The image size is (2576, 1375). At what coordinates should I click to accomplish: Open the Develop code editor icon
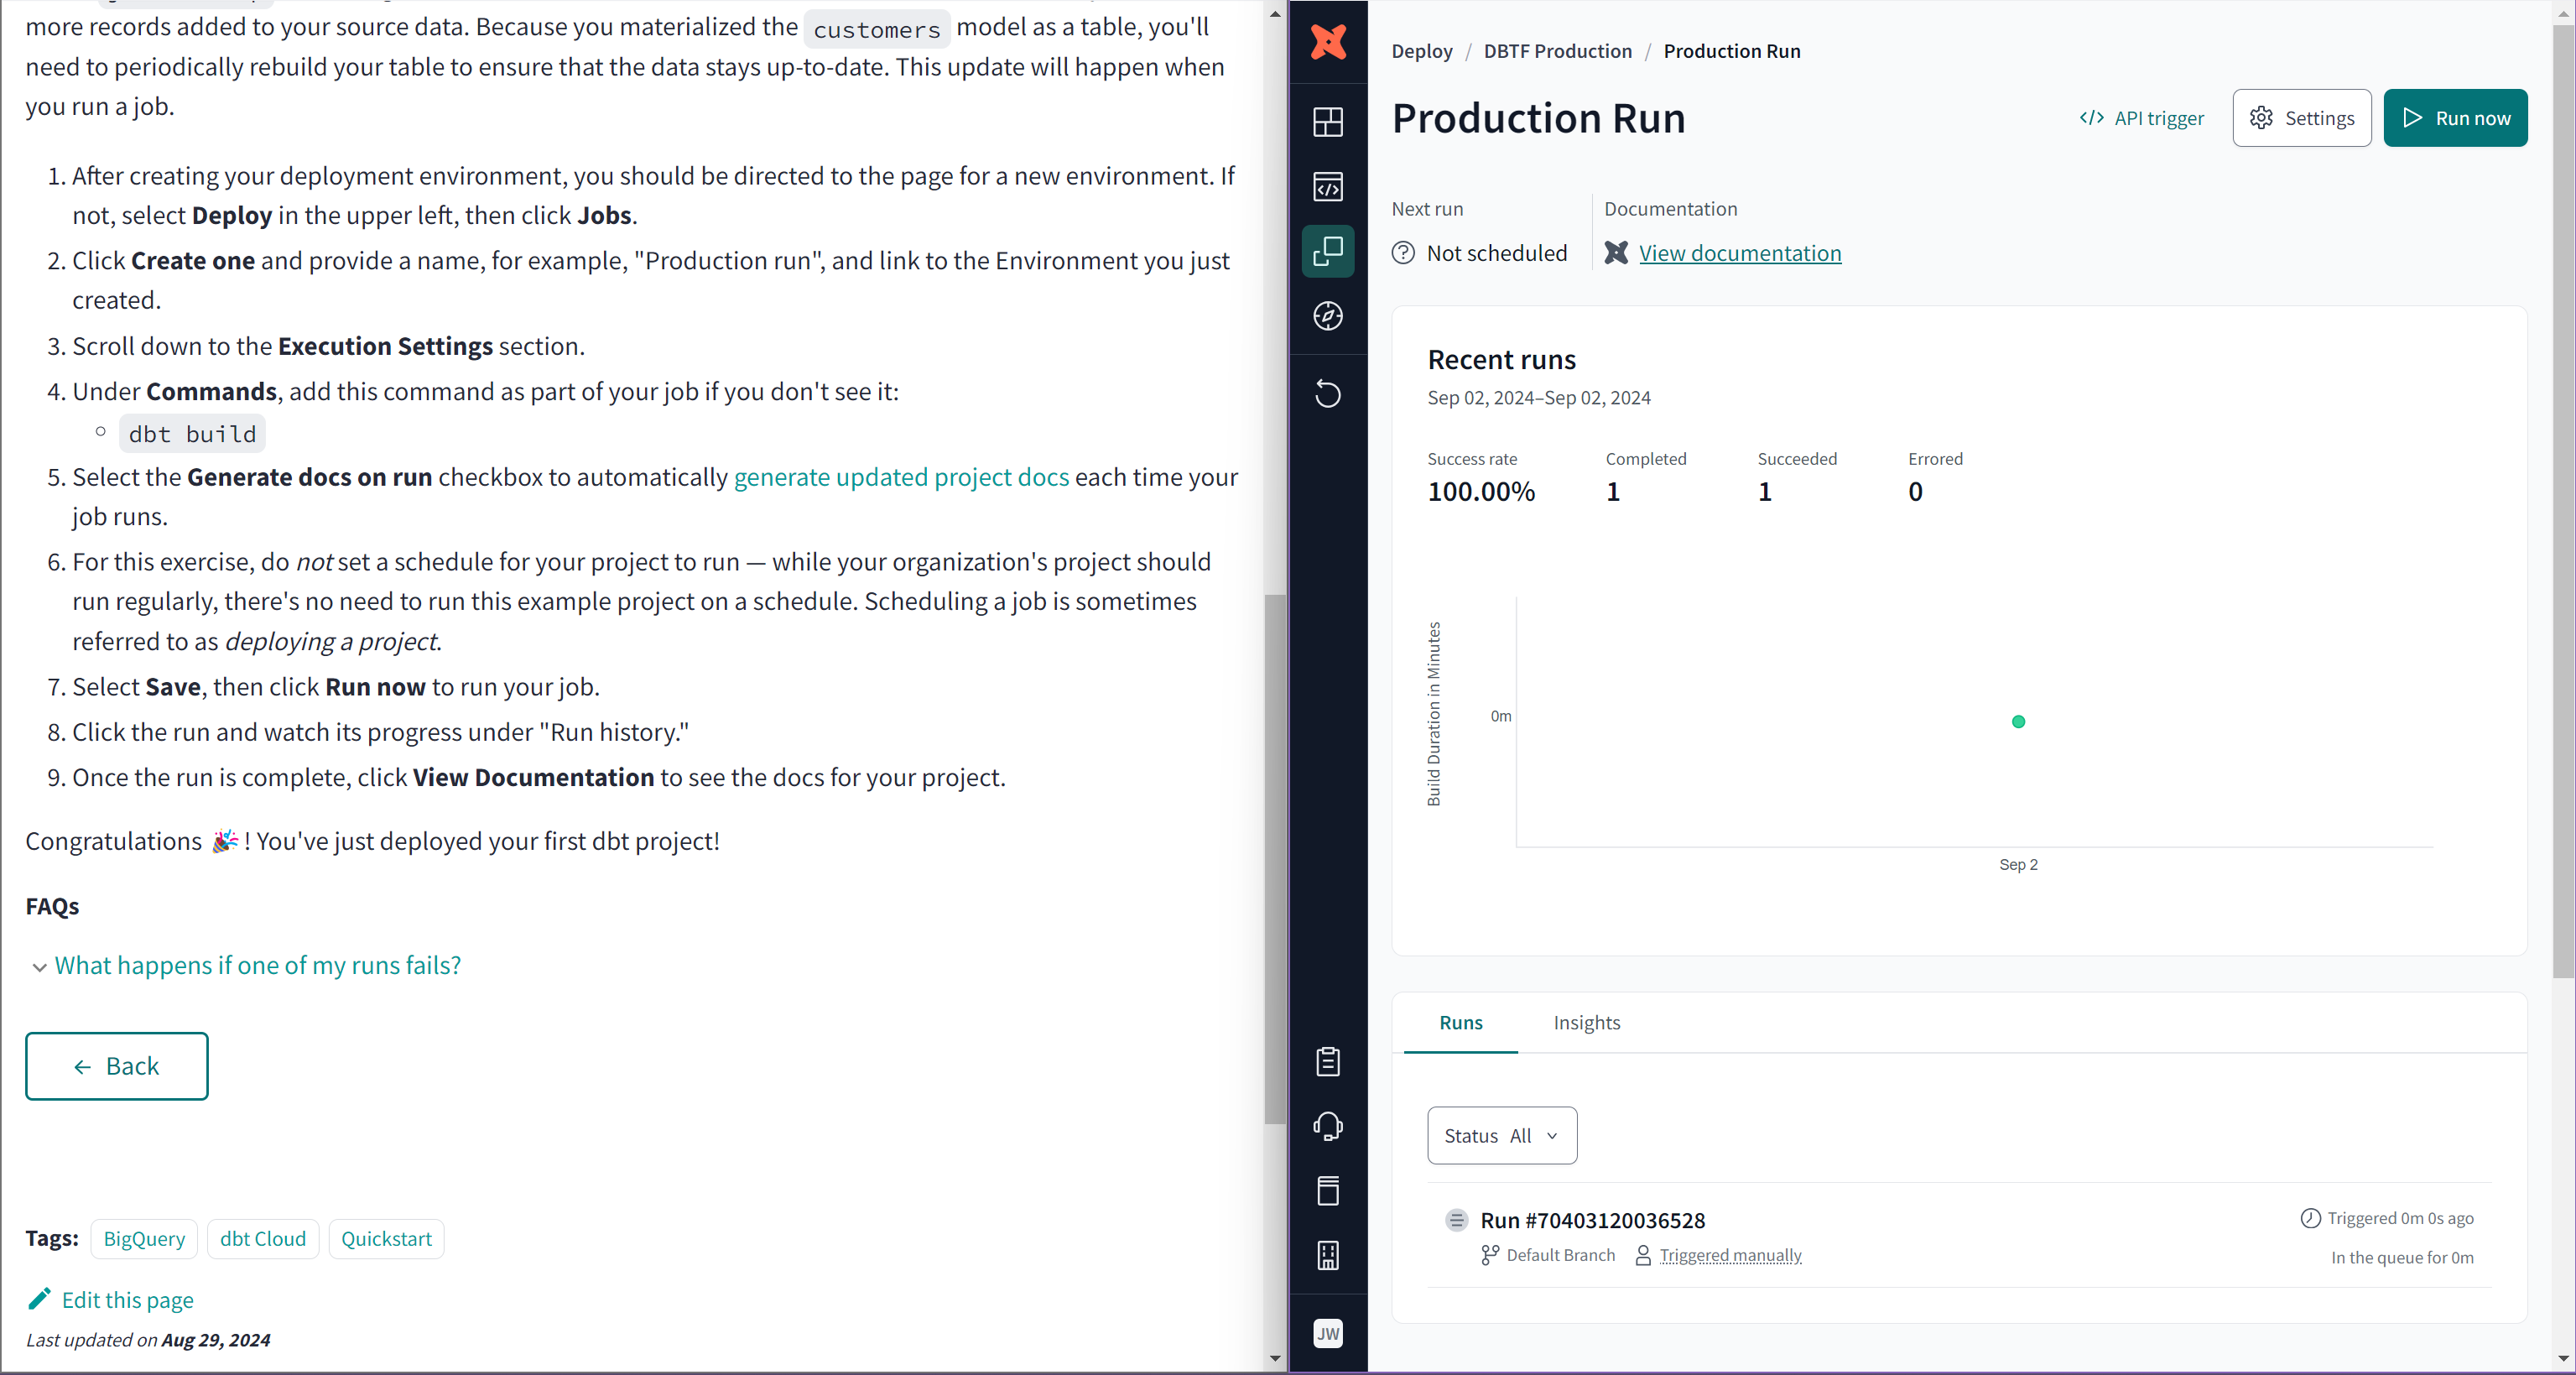point(1328,187)
